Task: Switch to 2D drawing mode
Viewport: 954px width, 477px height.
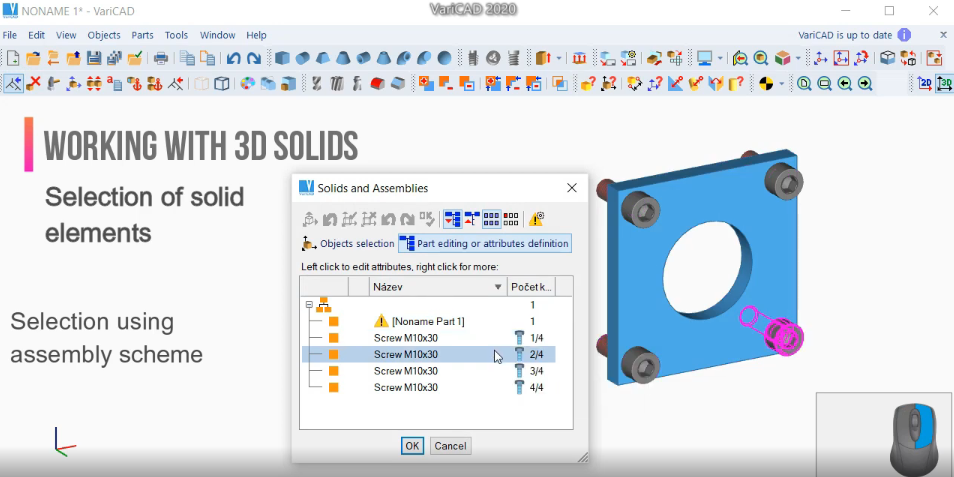Action: pos(925,84)
